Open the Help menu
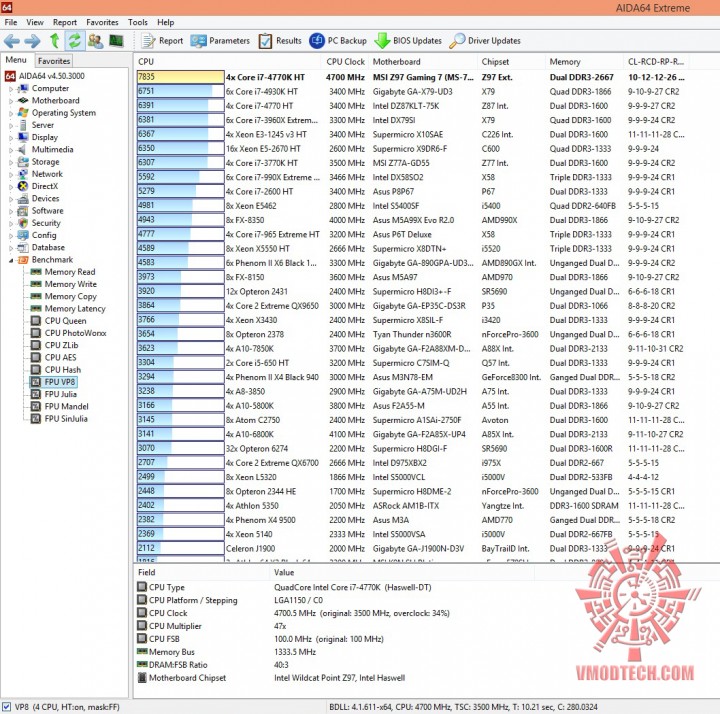Viewport: 720px width, 714px height. (165, 22)
